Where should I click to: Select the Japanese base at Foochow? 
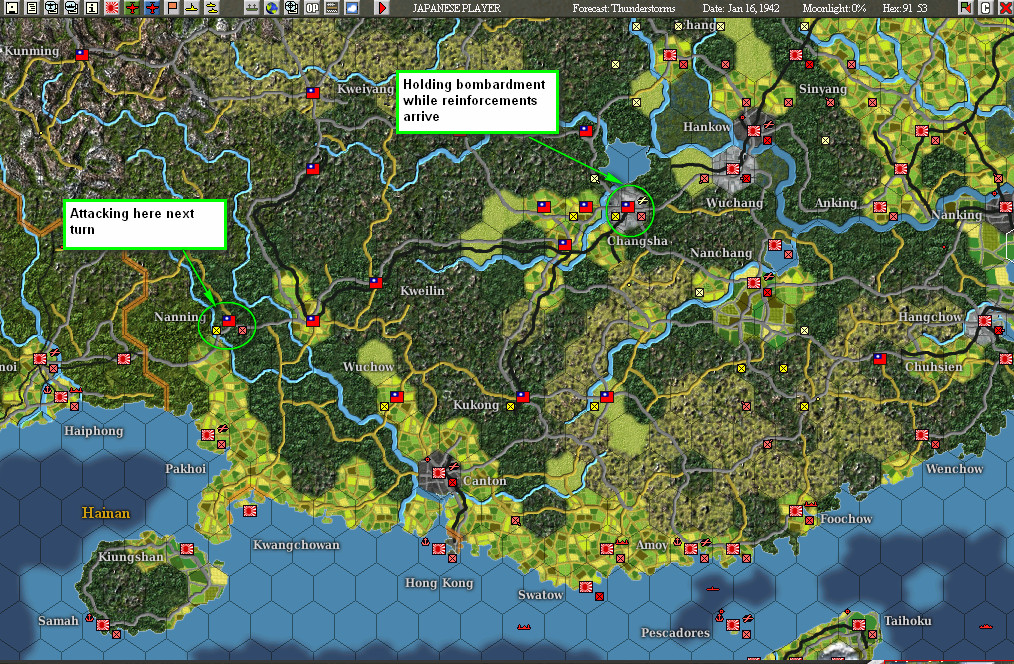[x=796, y=511]
